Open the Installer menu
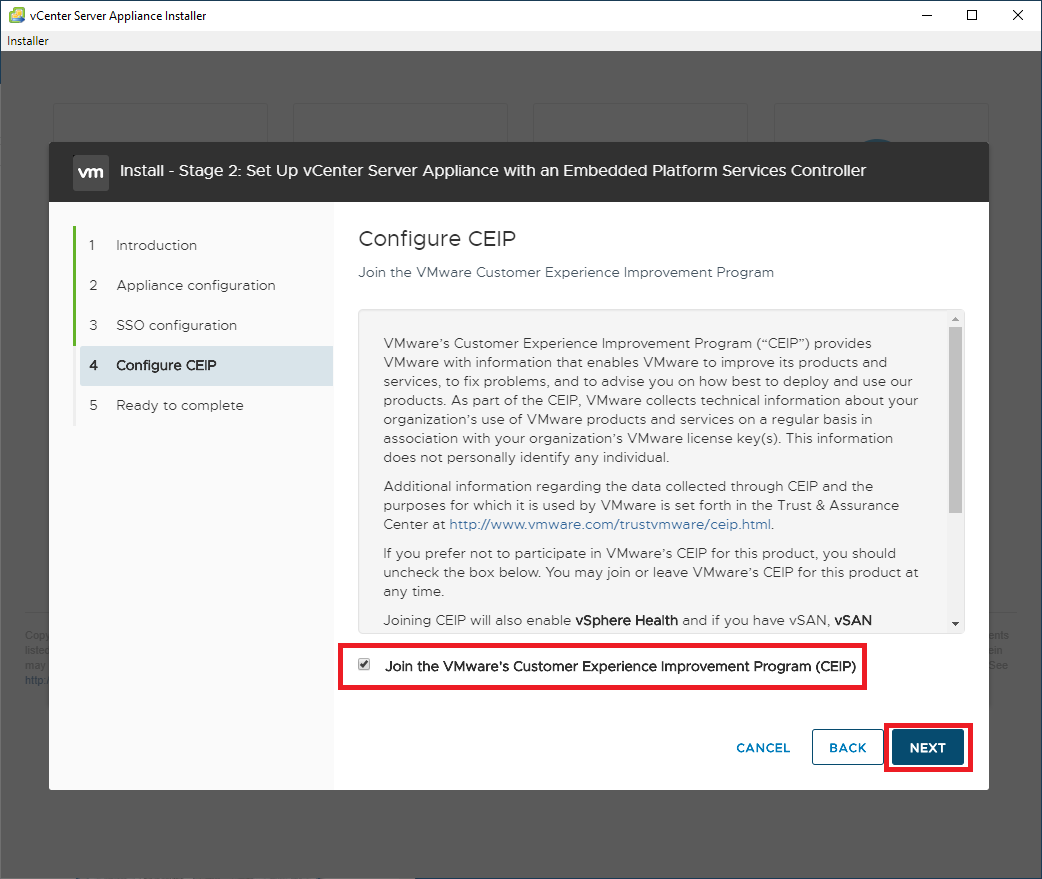 [28, 41]
